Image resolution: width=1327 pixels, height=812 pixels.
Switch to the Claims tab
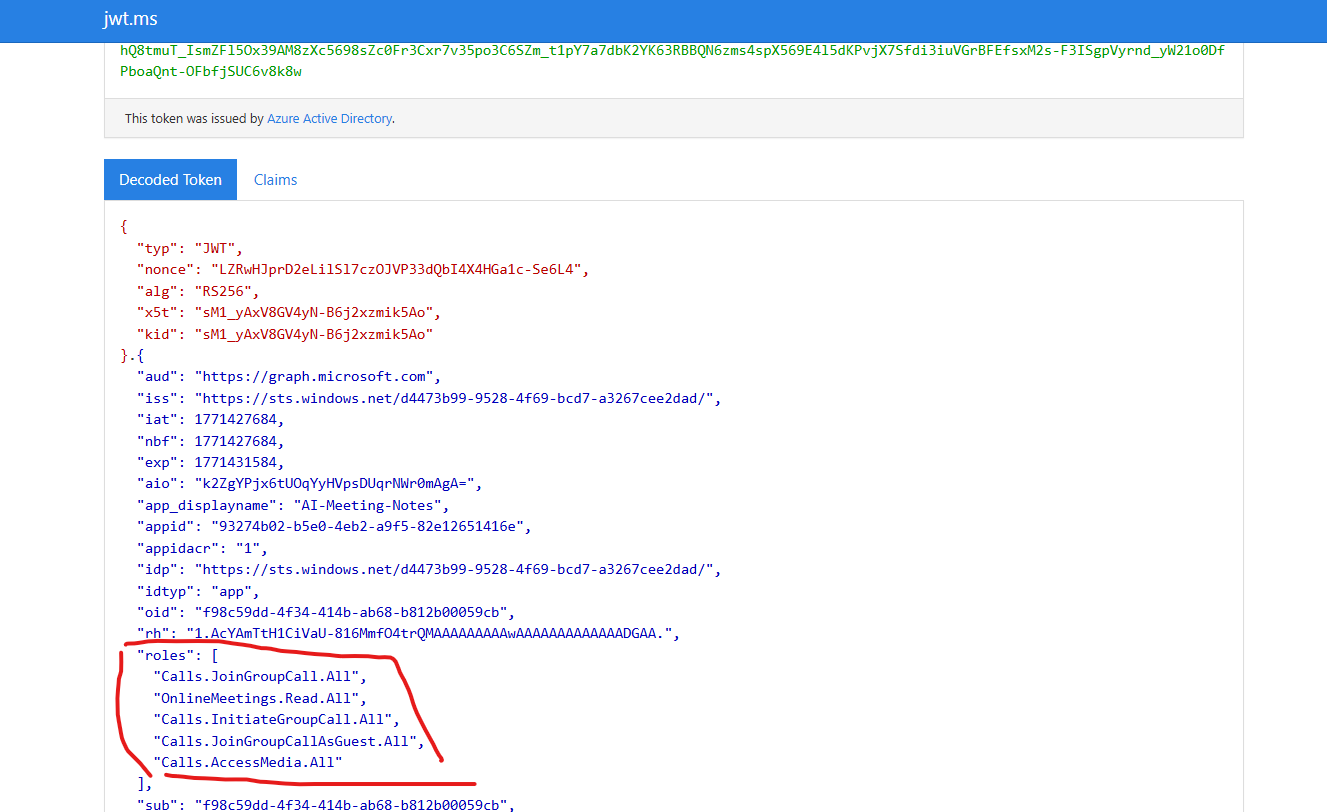click(275, 180)
